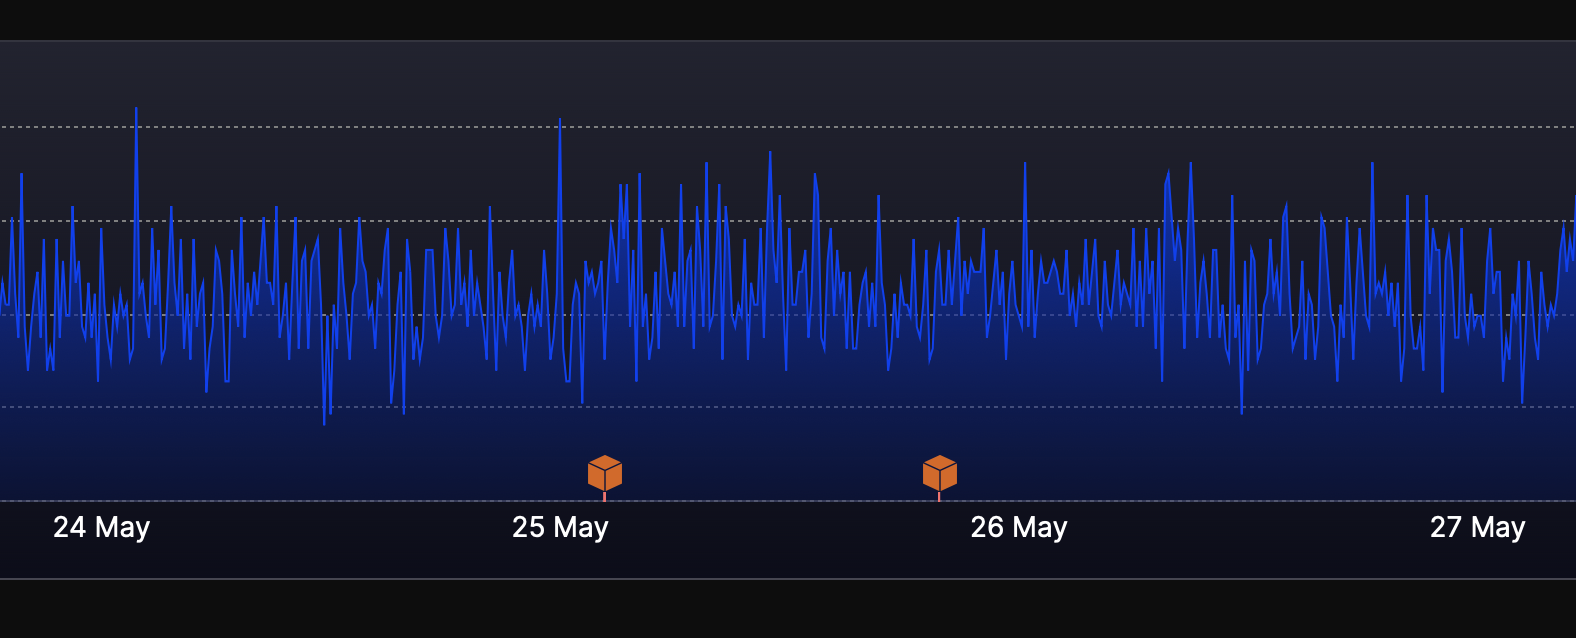Select the dashed gridline just above the baseline
The width and height of the screenshot is (1576, 638).
[800, 407]
